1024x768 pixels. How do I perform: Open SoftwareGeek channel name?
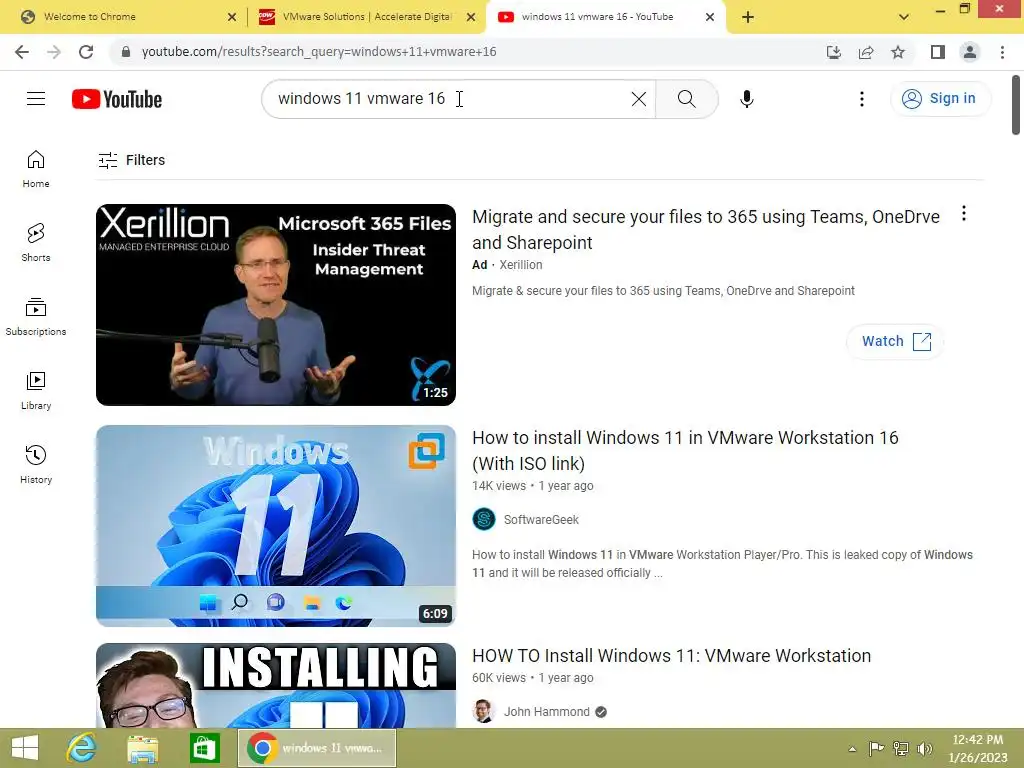pos(541,520)
